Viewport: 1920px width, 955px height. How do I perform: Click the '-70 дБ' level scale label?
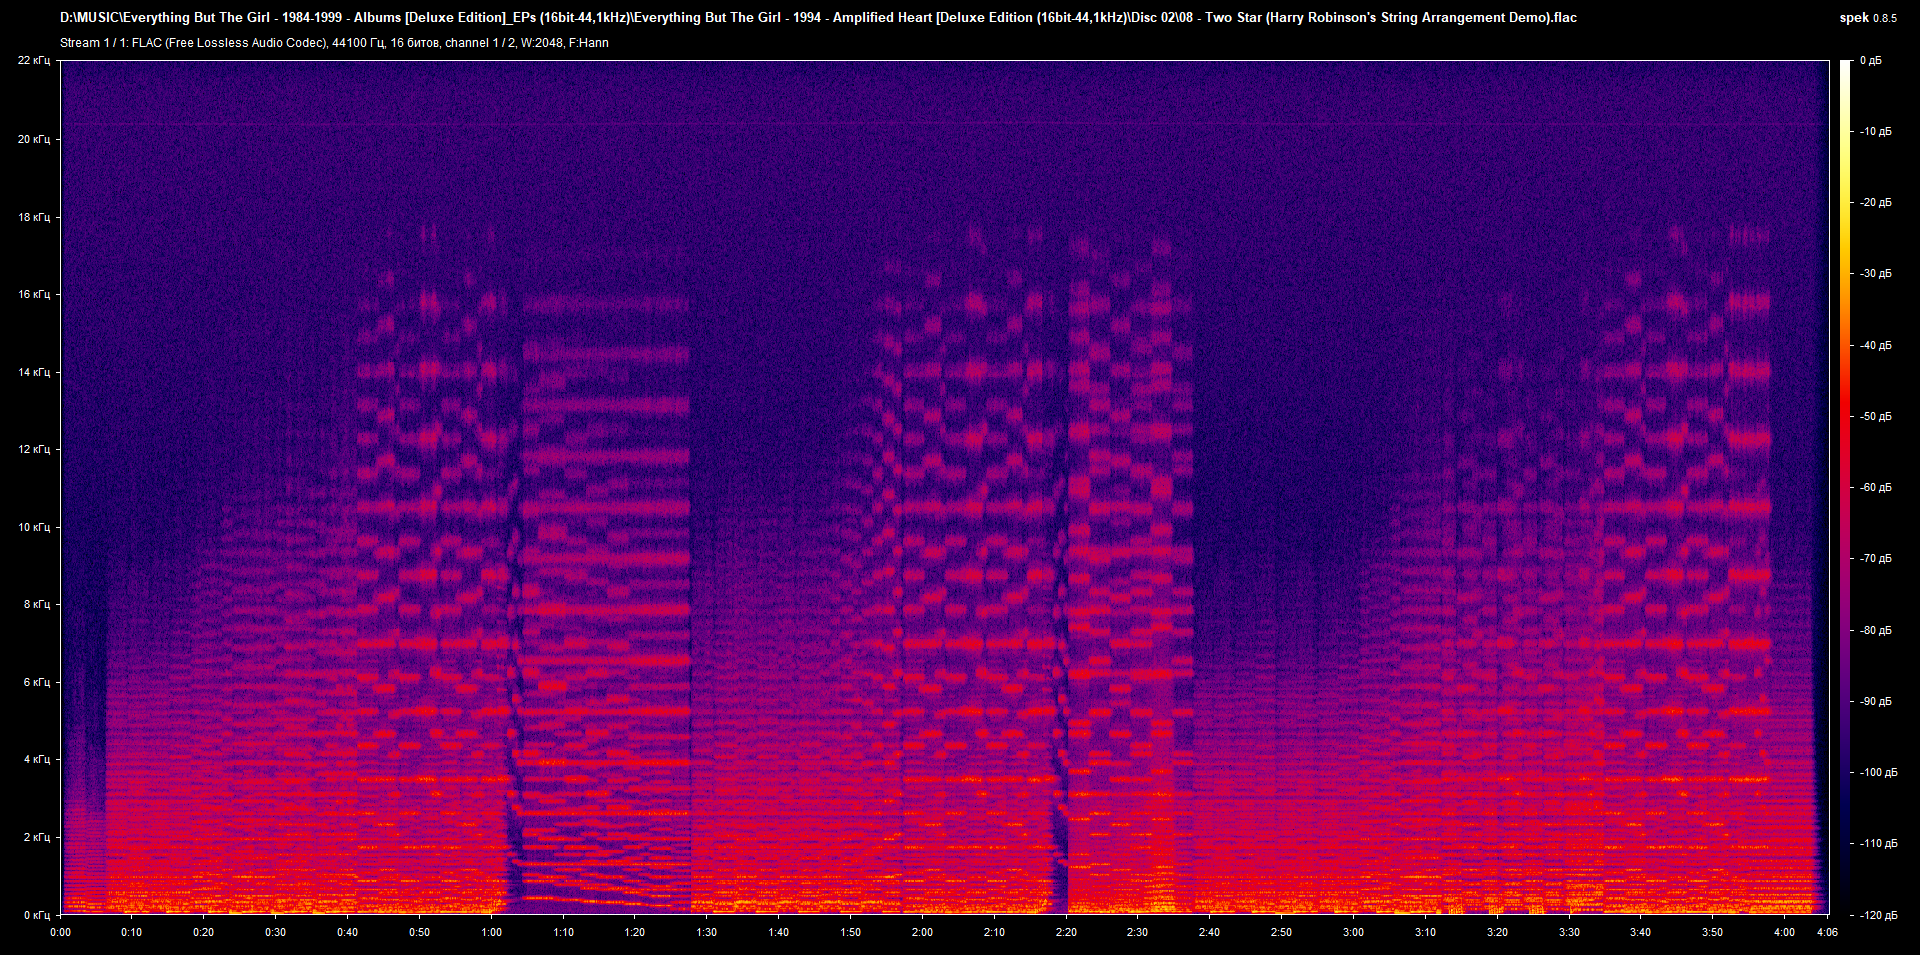1874,559
